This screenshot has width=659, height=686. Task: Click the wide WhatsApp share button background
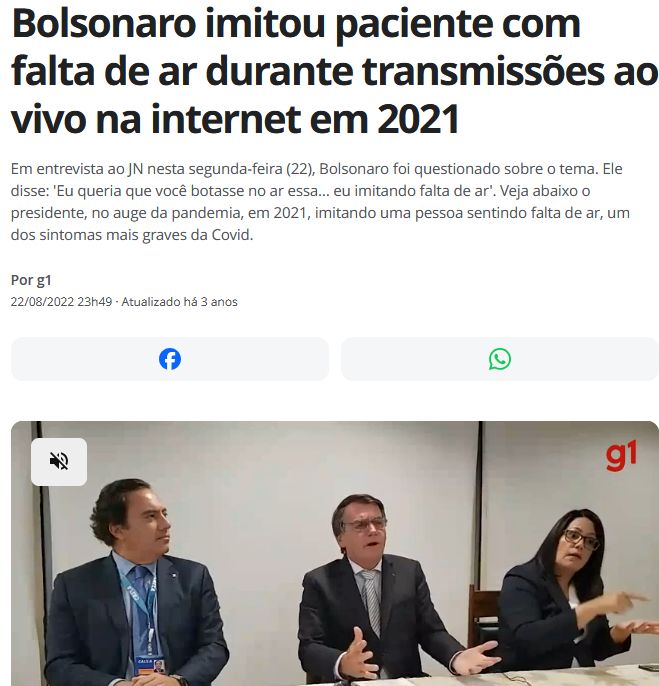point(500,359)
